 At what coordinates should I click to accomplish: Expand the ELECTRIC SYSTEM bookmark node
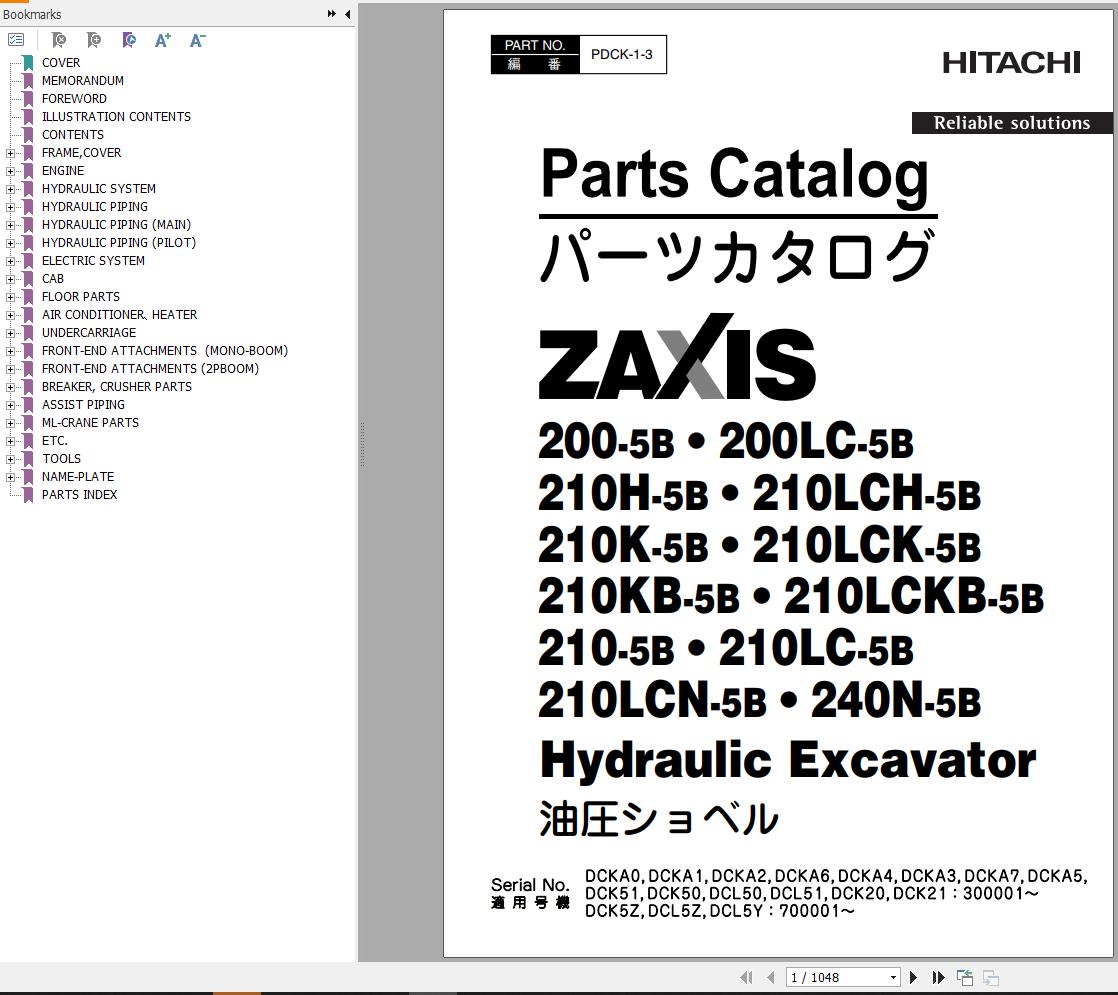click(x=10, y=261)
